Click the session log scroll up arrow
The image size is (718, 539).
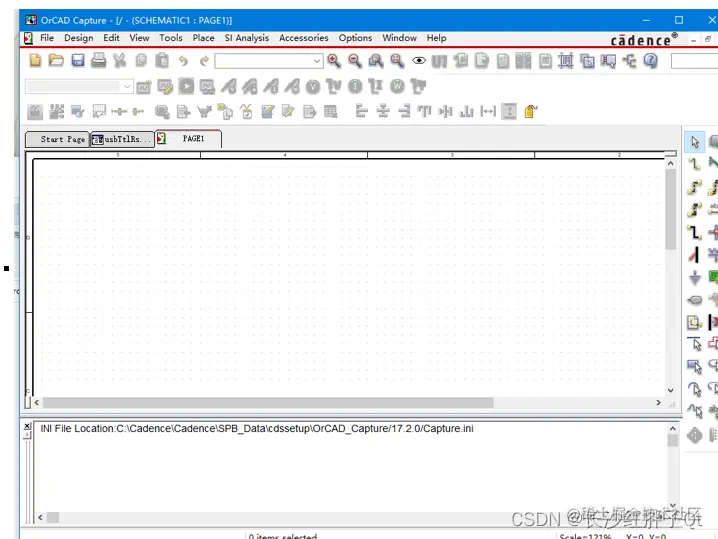click(x=672, y=429)
